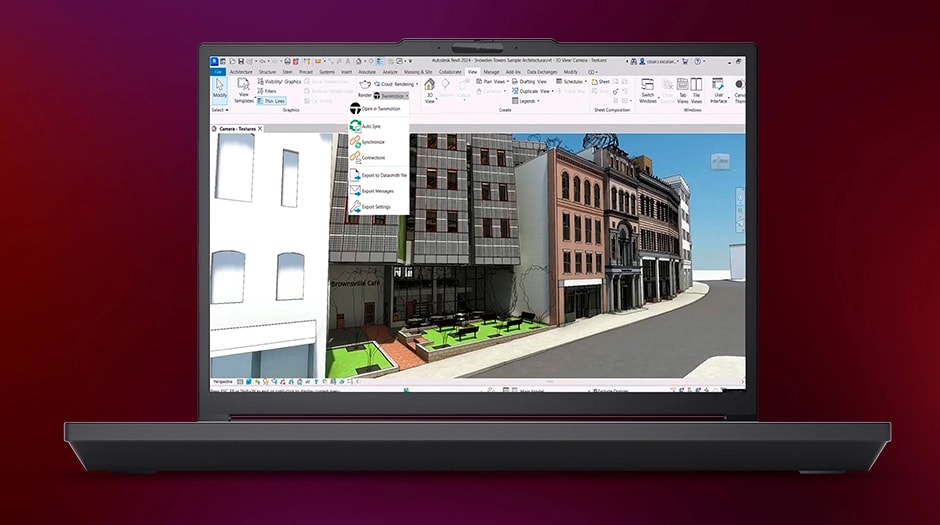This screenshot has width=940, height=525.
Task: Click Perspective label on view control bar
Action: pos(223,381)
